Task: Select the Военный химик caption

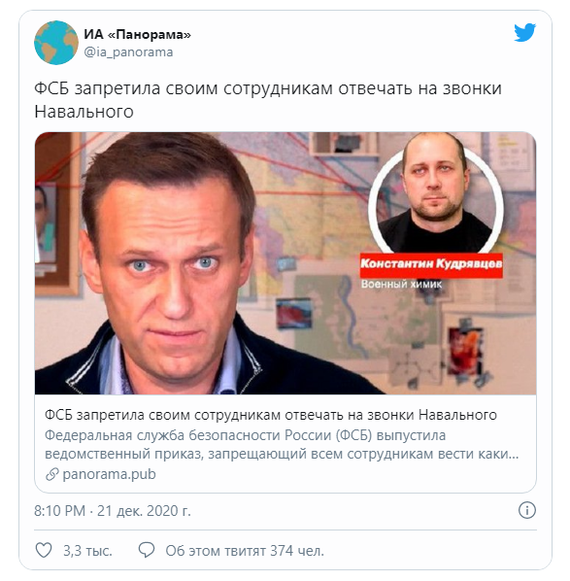Action: point(402,285)
